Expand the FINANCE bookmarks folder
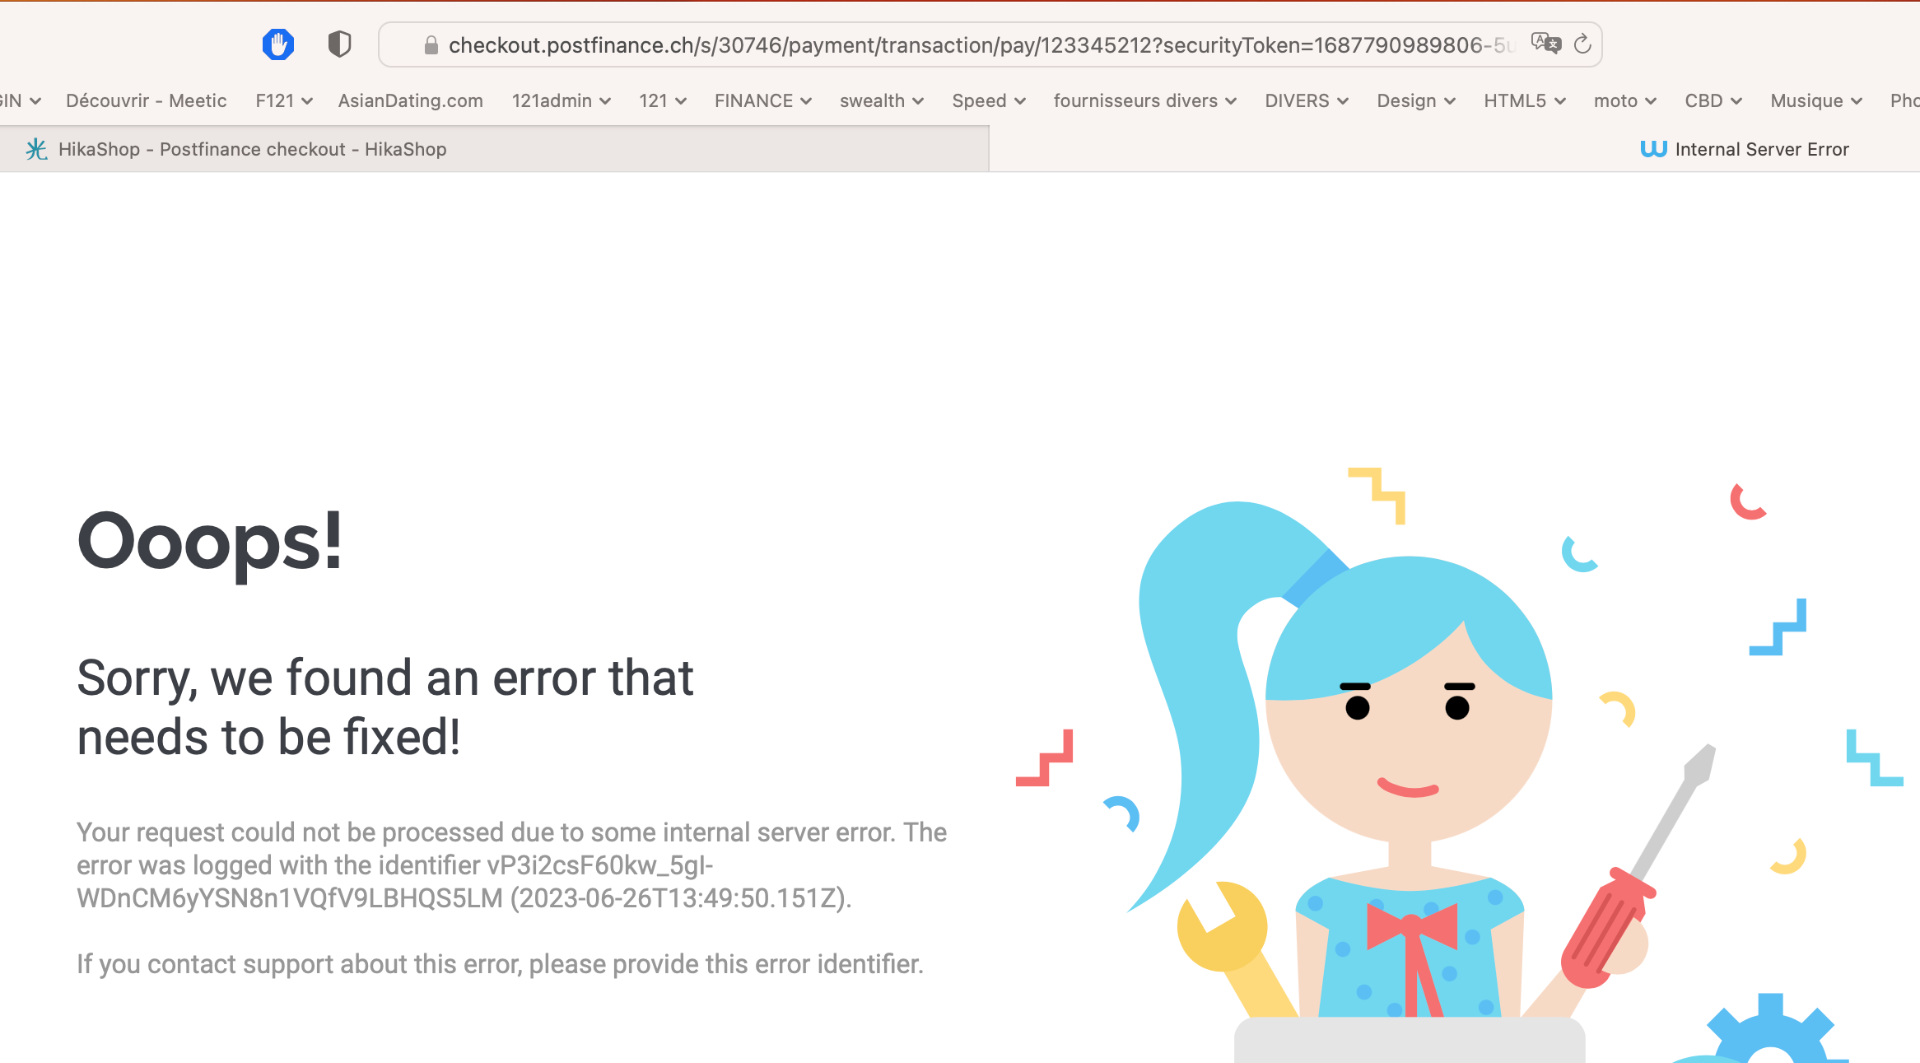This screenshot has height=1063, width=1920. click(763, 101)
